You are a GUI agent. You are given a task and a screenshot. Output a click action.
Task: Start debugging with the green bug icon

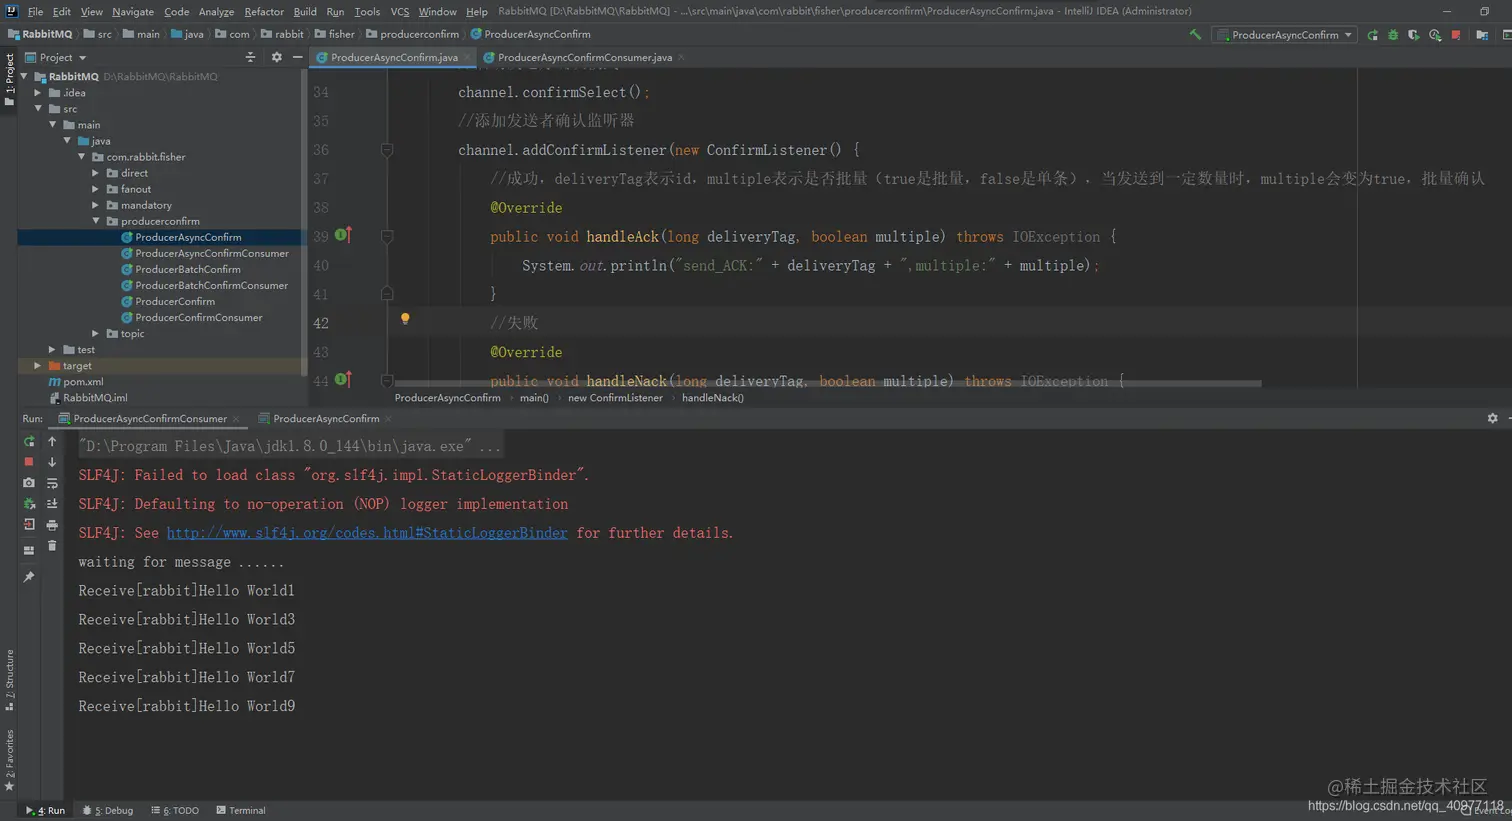(x=1393, y=35)
